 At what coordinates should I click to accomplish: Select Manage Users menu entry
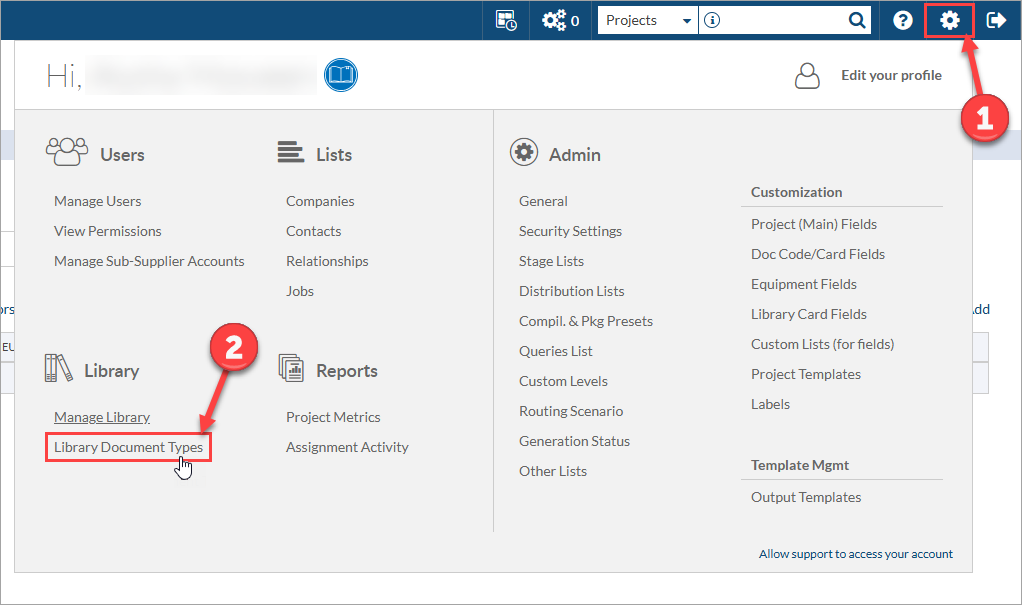[98, 201]
